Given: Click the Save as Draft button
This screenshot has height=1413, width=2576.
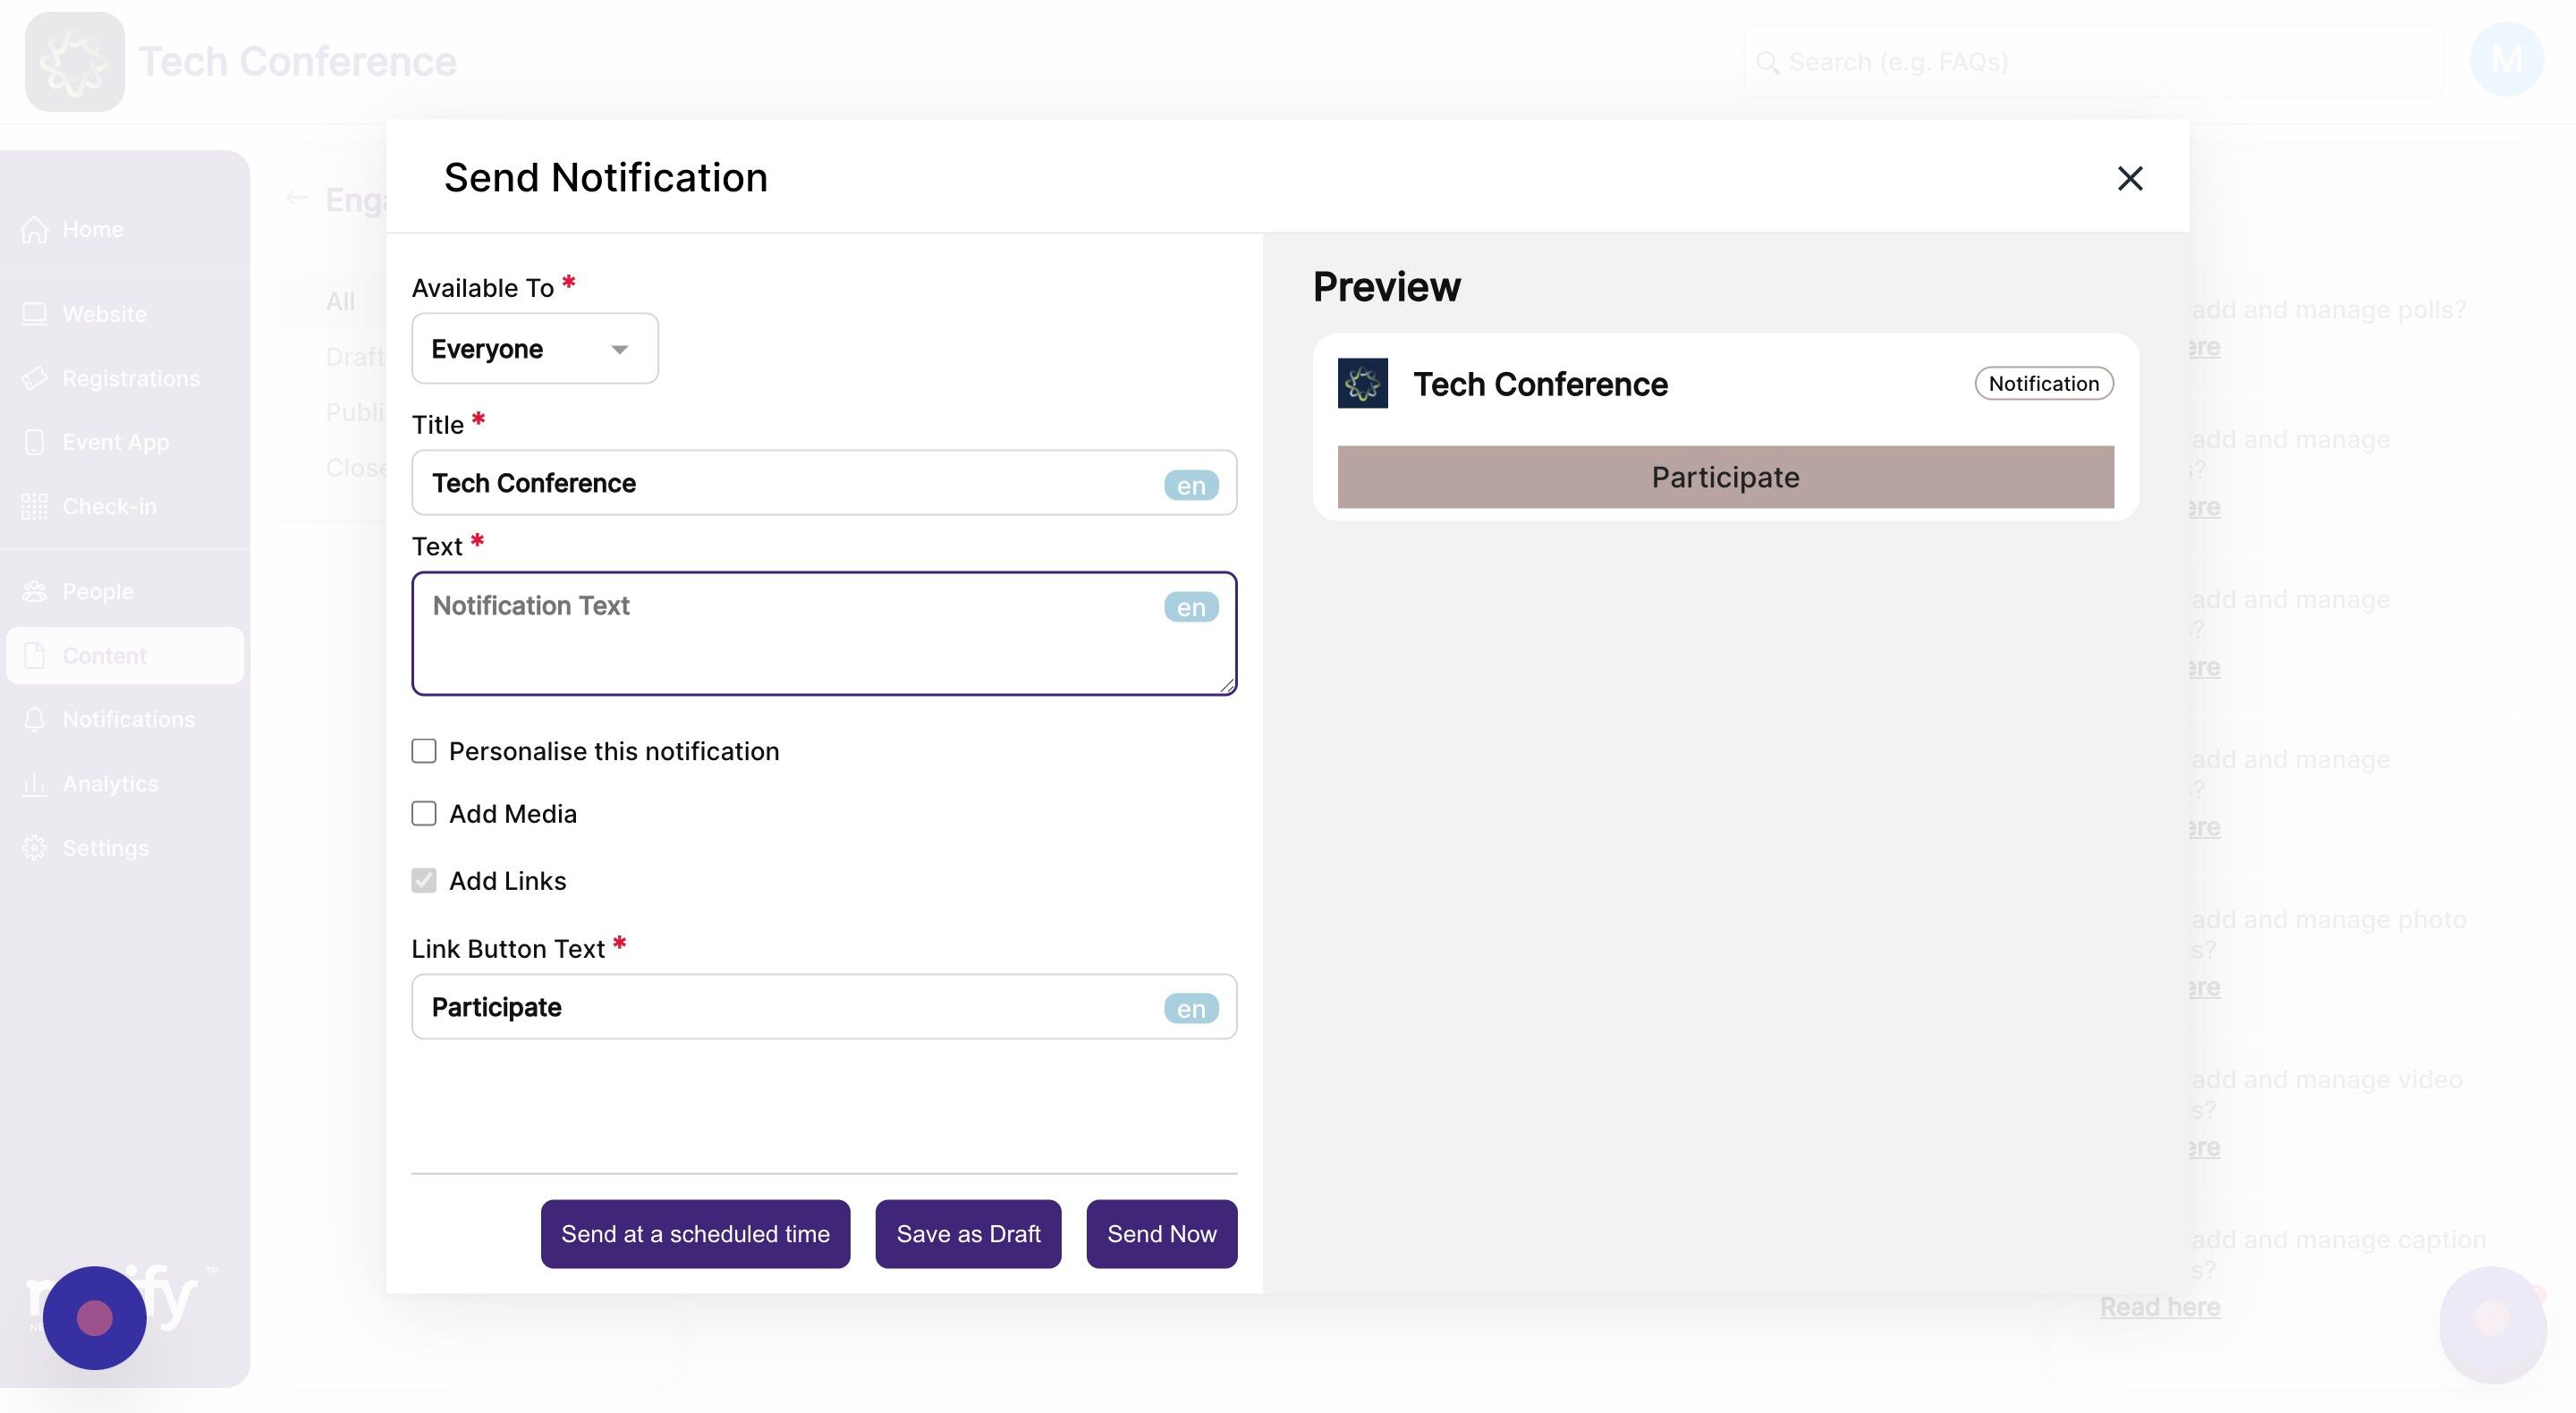Looking at the screenshot, I should [967, 1233].
